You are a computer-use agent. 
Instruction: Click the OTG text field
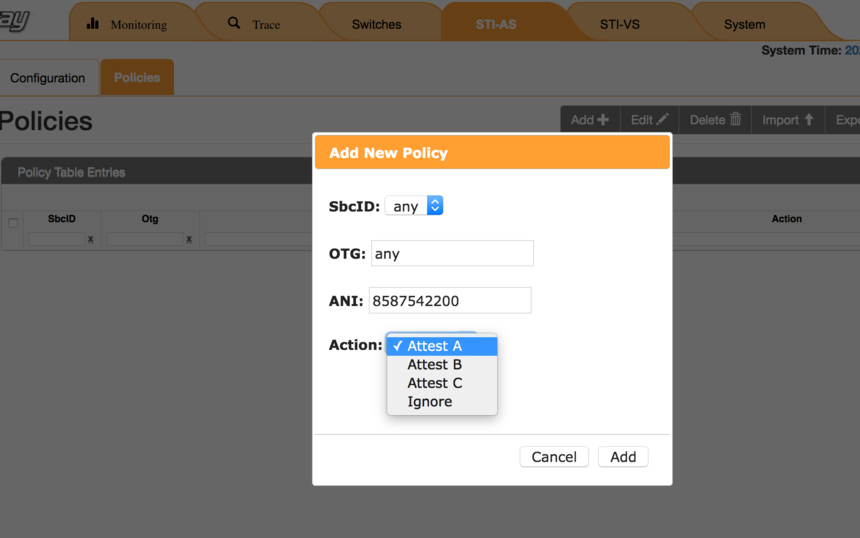click(452, 254)
